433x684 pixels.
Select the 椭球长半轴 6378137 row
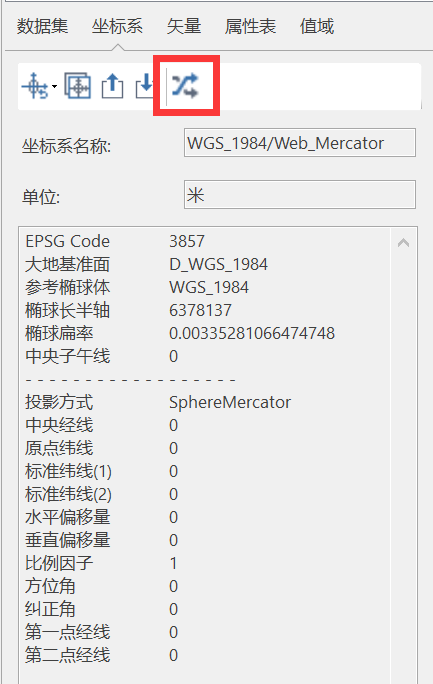tap(205, 310)
